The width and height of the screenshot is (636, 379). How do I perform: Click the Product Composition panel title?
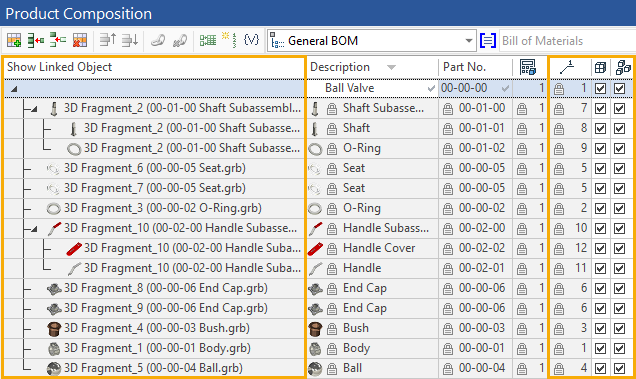tap(79, 14)
